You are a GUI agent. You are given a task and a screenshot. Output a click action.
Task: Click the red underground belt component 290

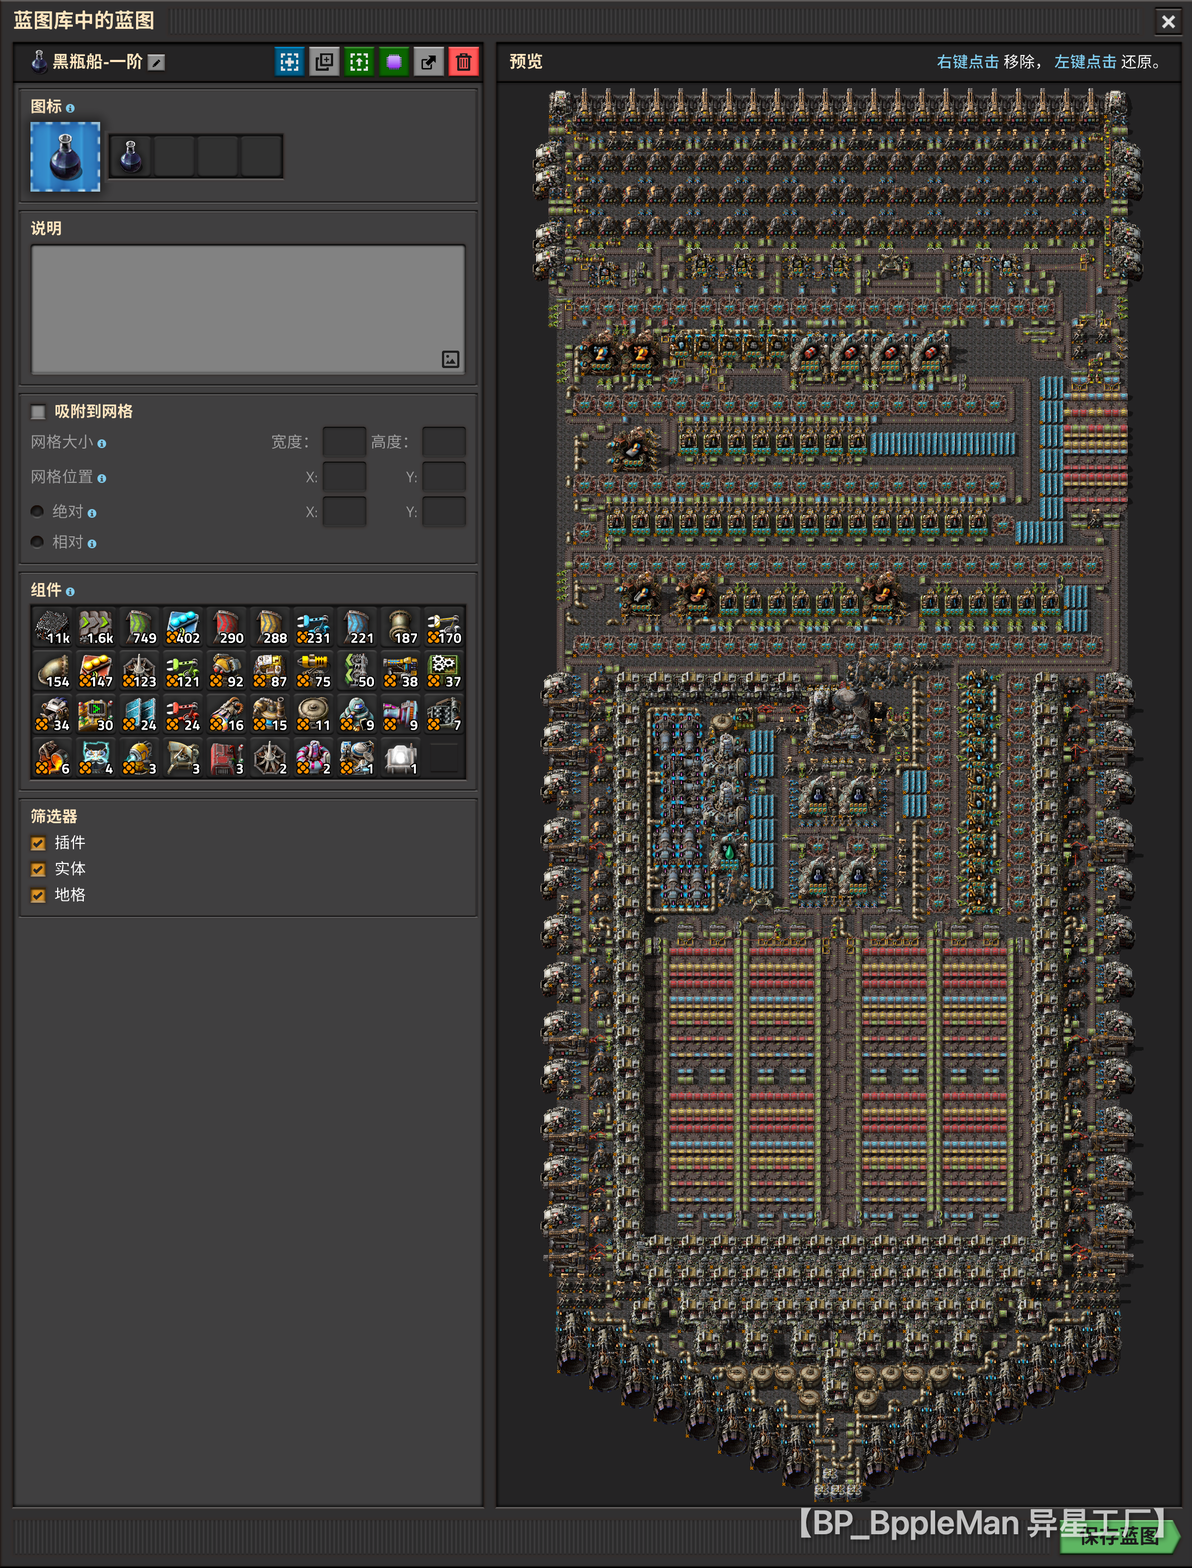pyautogui.click(x=227, y=627)
